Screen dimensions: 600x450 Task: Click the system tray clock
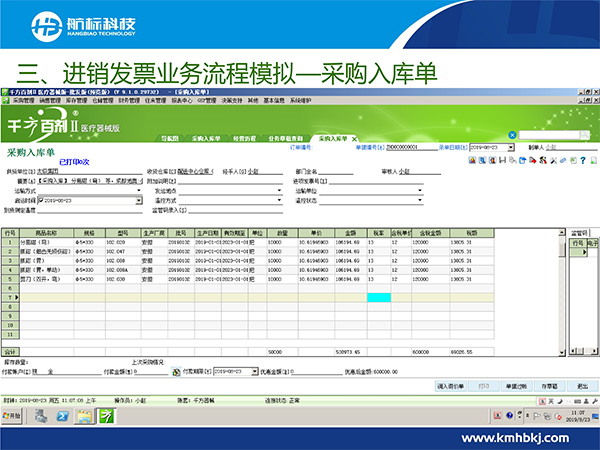[x=577, y=416]
